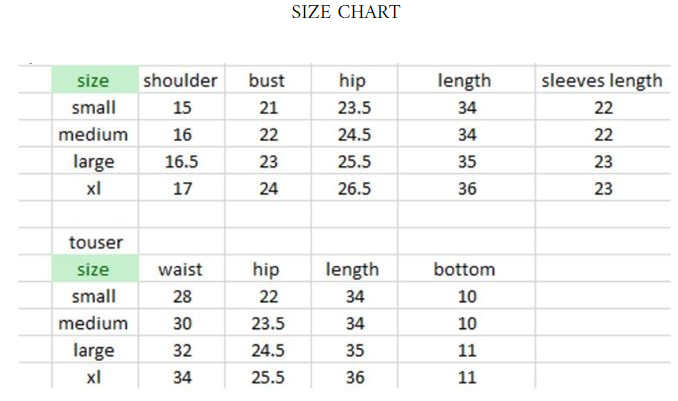Click the small shoulder value 15
The image size is (678, 401).
(x=181, y=108)
